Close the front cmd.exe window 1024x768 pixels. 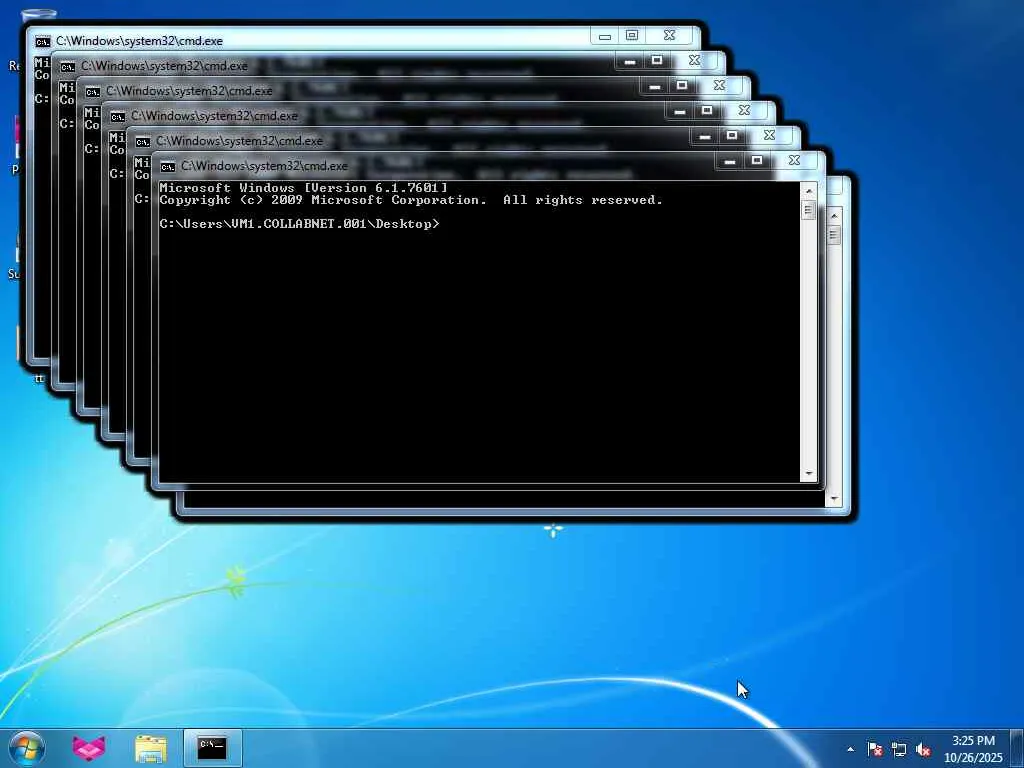click(794, 161)
